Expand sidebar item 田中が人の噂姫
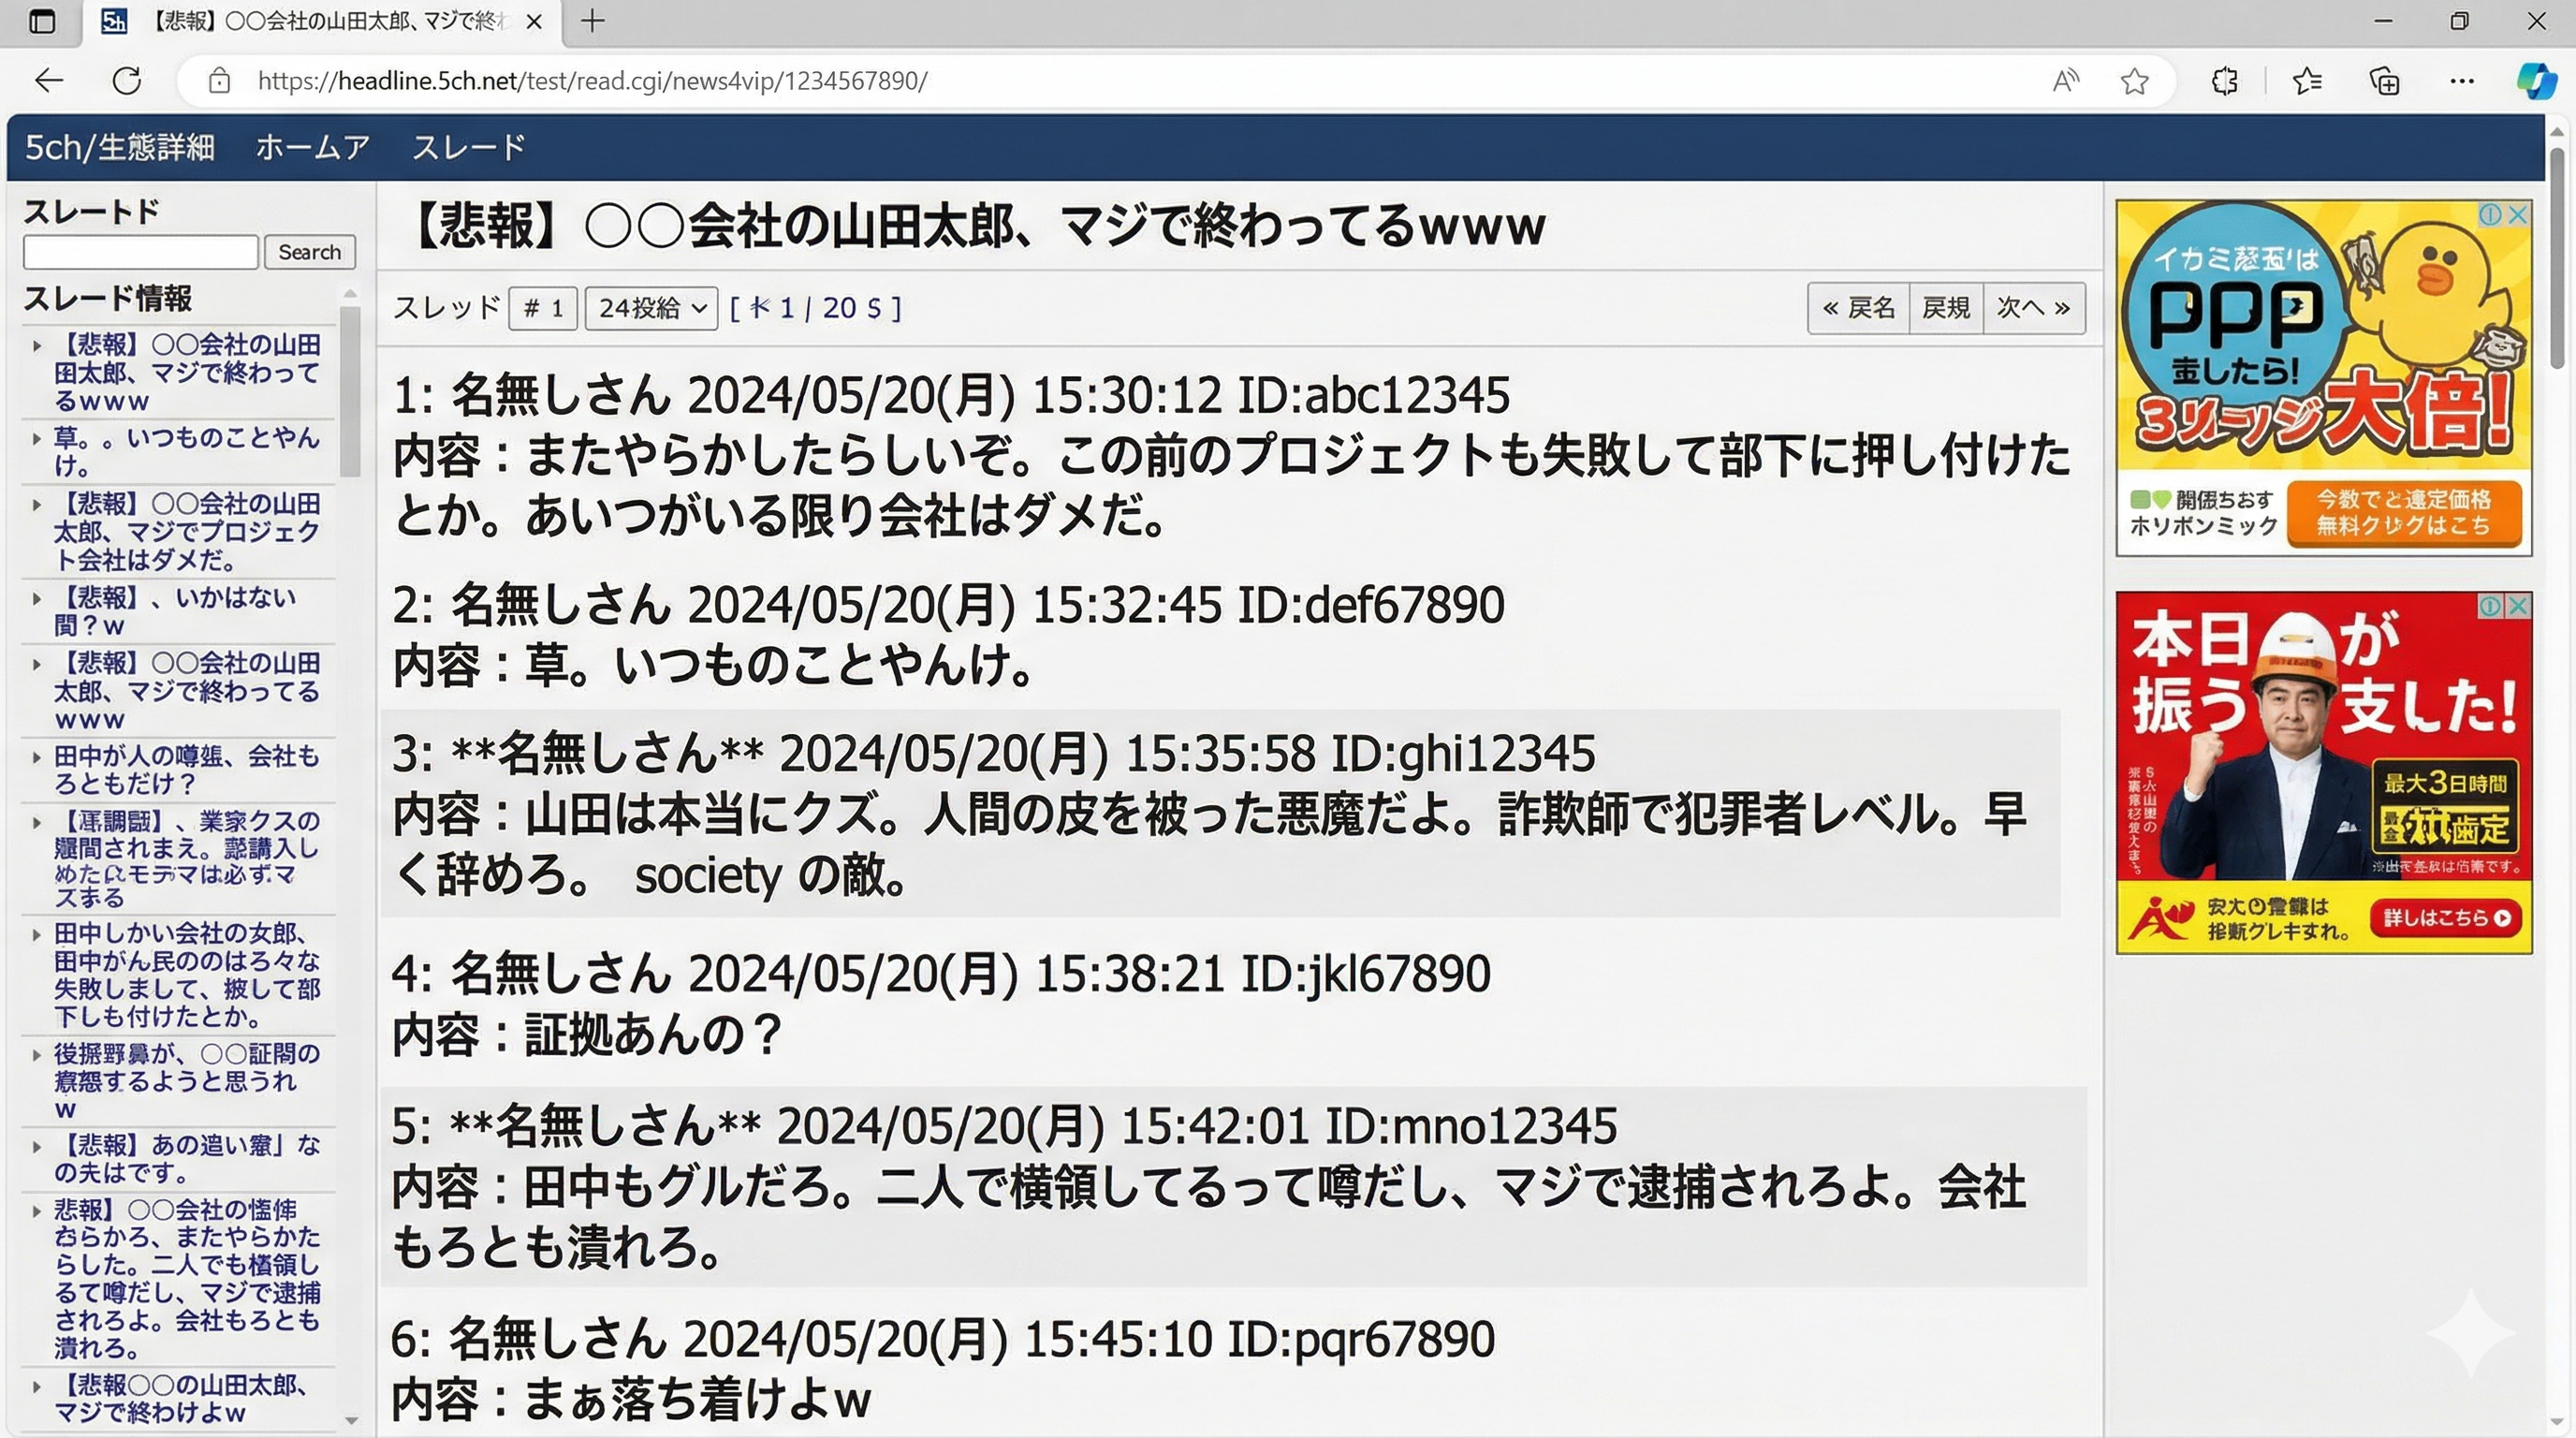The height and width of the screenshot is (1438, 2576). (37, 757)
